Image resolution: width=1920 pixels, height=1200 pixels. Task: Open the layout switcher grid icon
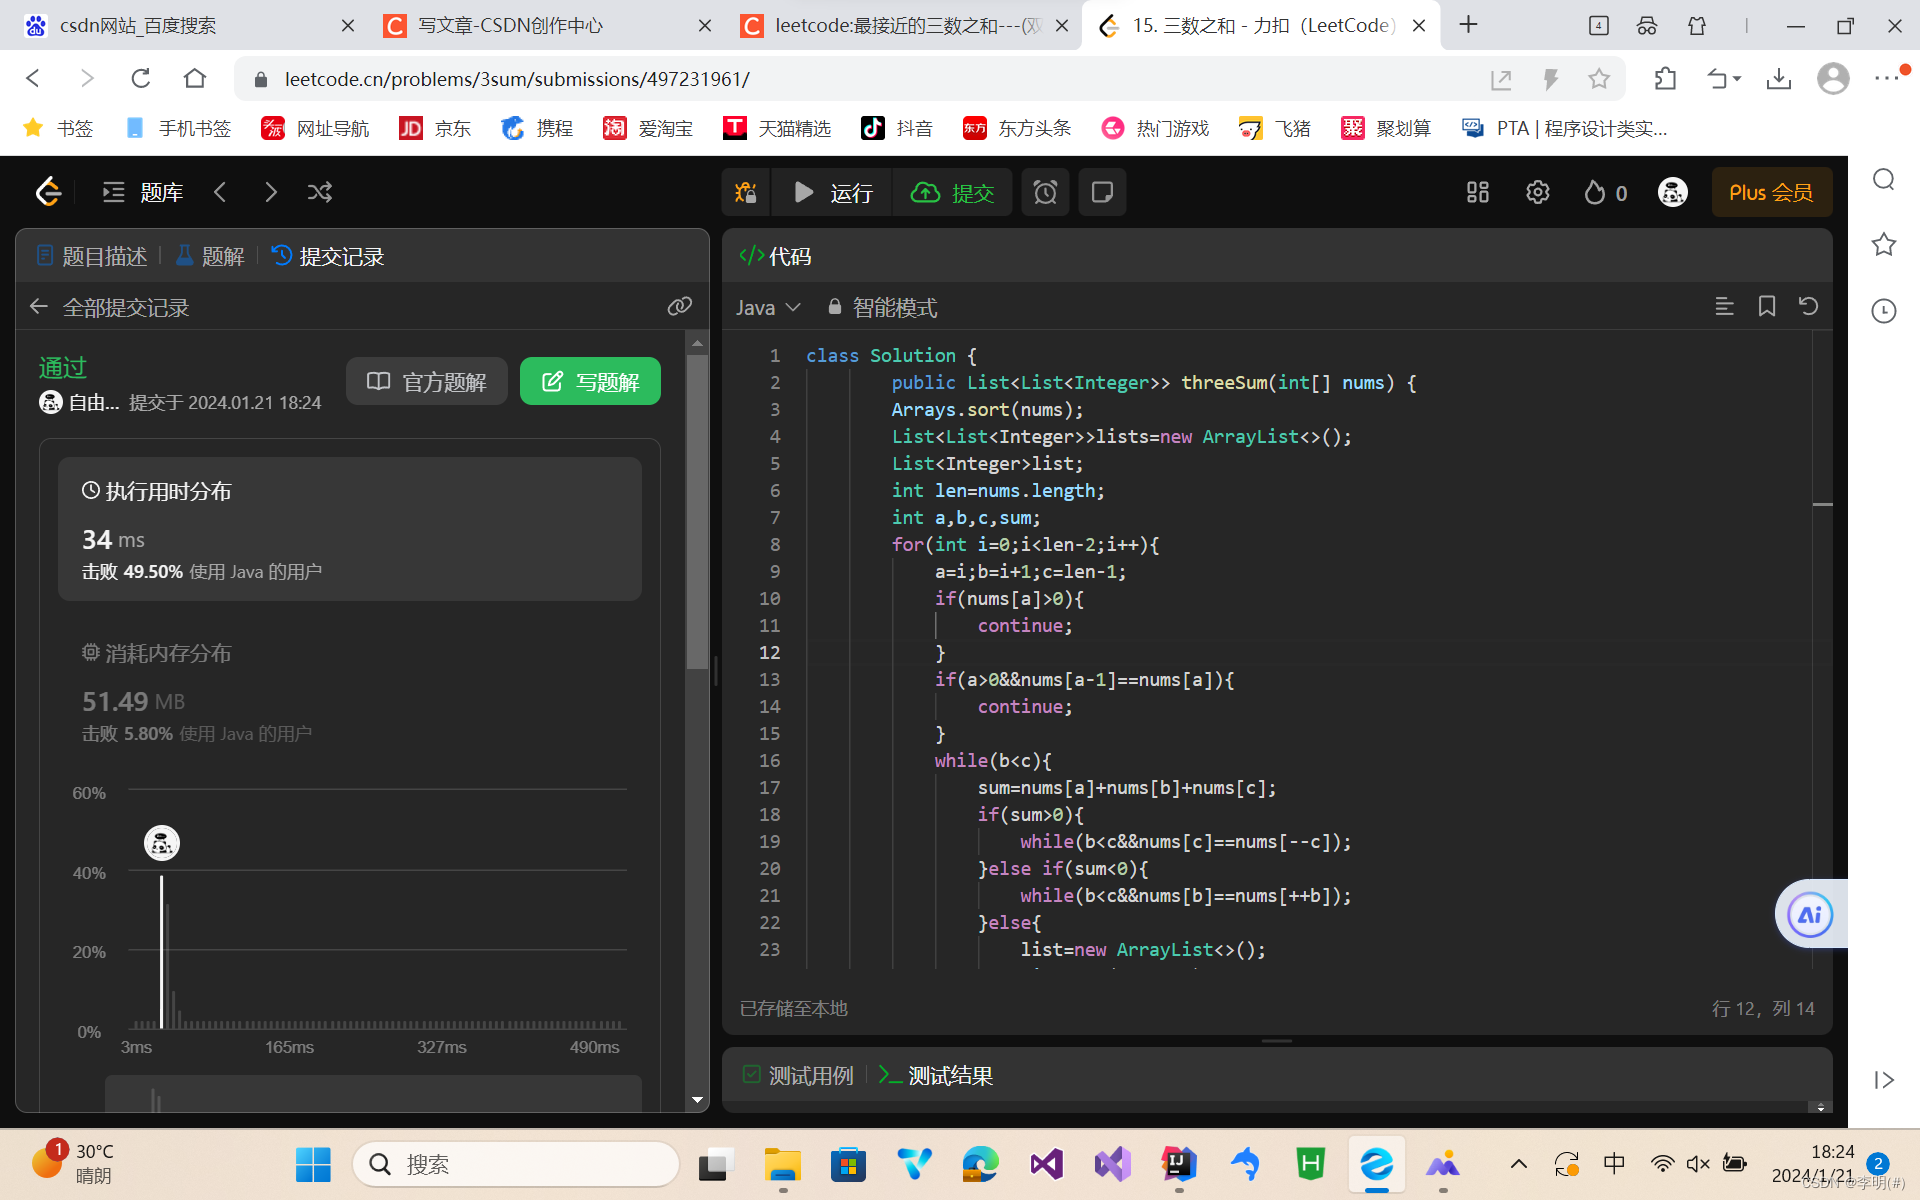(1477, 192)
